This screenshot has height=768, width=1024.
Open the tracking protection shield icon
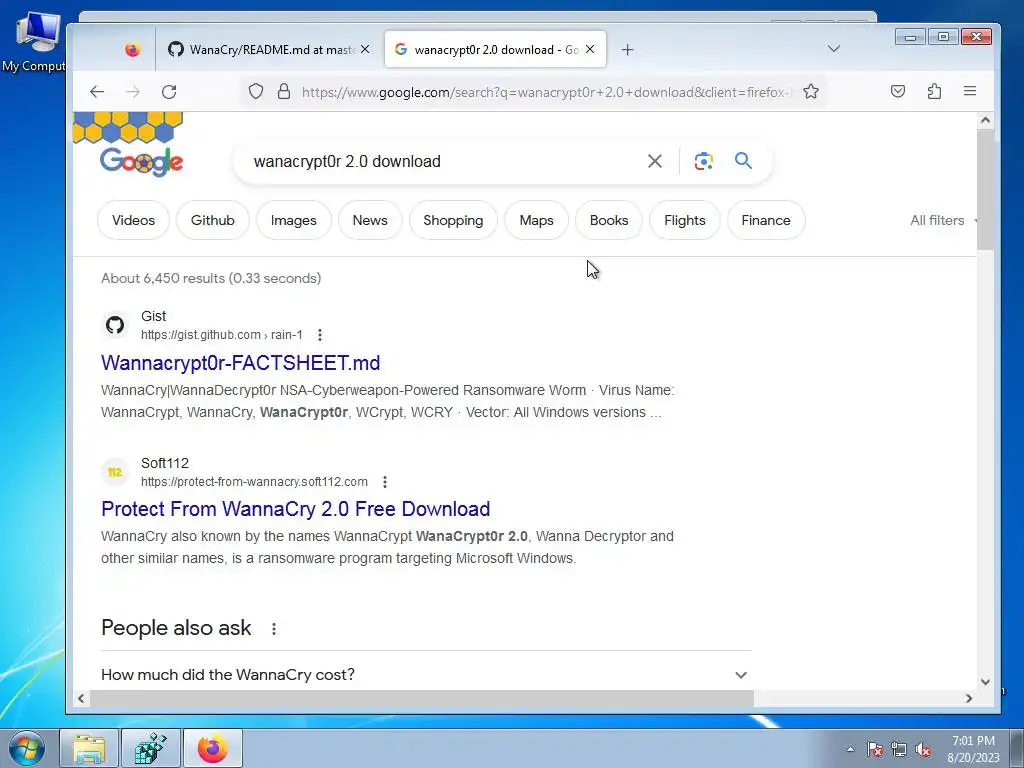[256, 91]
